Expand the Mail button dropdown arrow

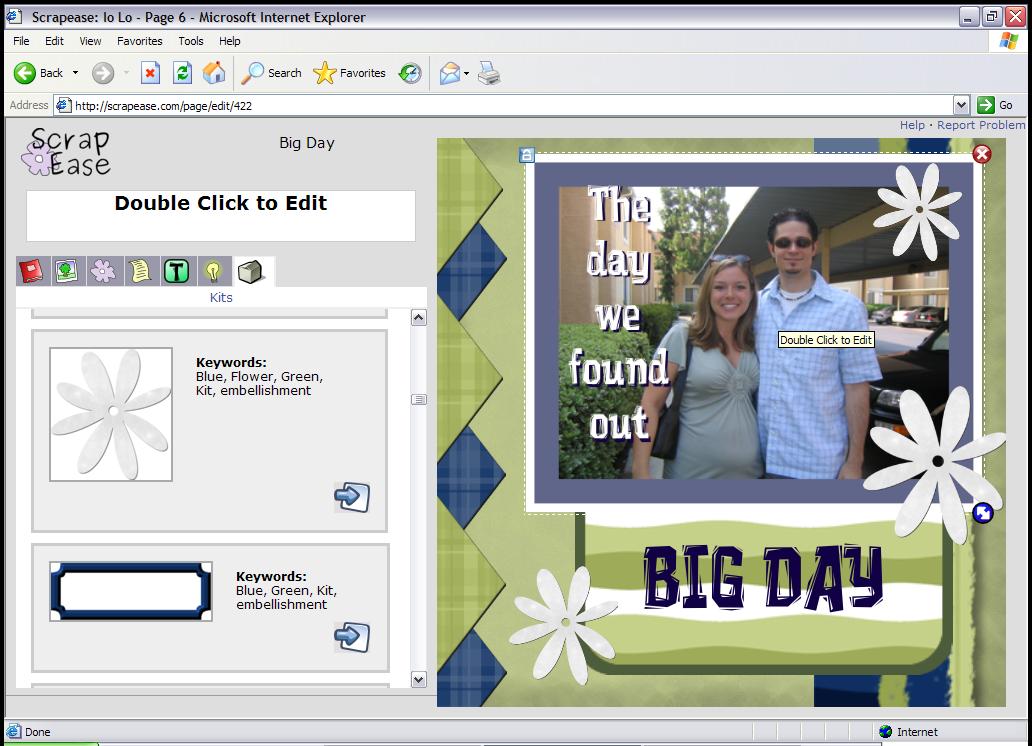click(x=466, y=73)
